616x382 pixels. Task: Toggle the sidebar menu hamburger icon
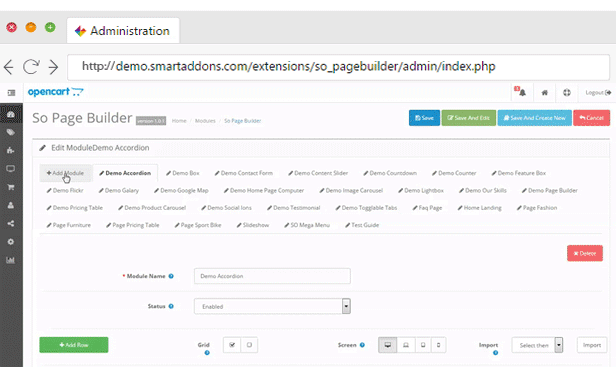tap(11, 93)
